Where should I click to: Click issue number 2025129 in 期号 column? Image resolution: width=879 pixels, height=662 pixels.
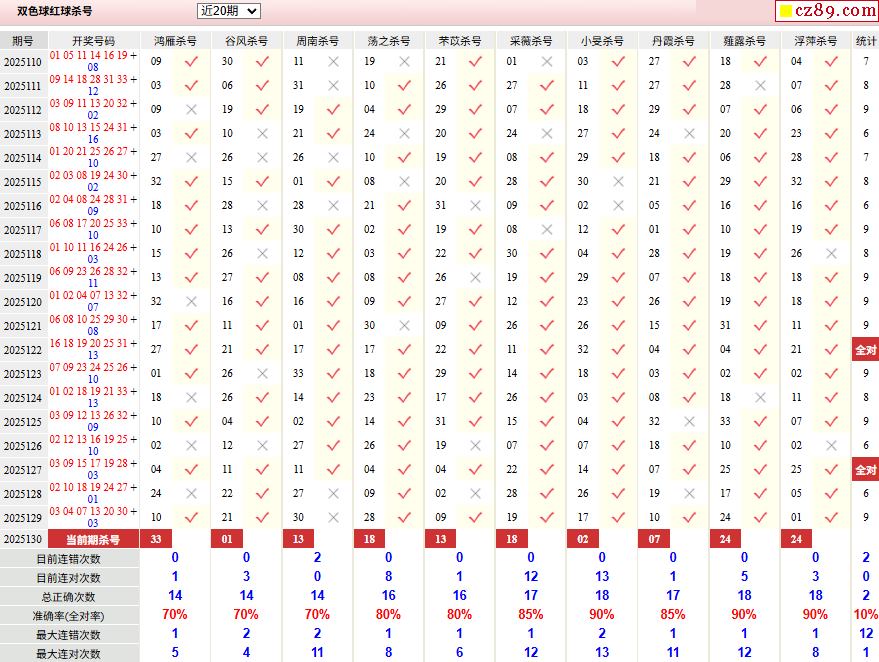pyautogui.click(x=22, y=518)
